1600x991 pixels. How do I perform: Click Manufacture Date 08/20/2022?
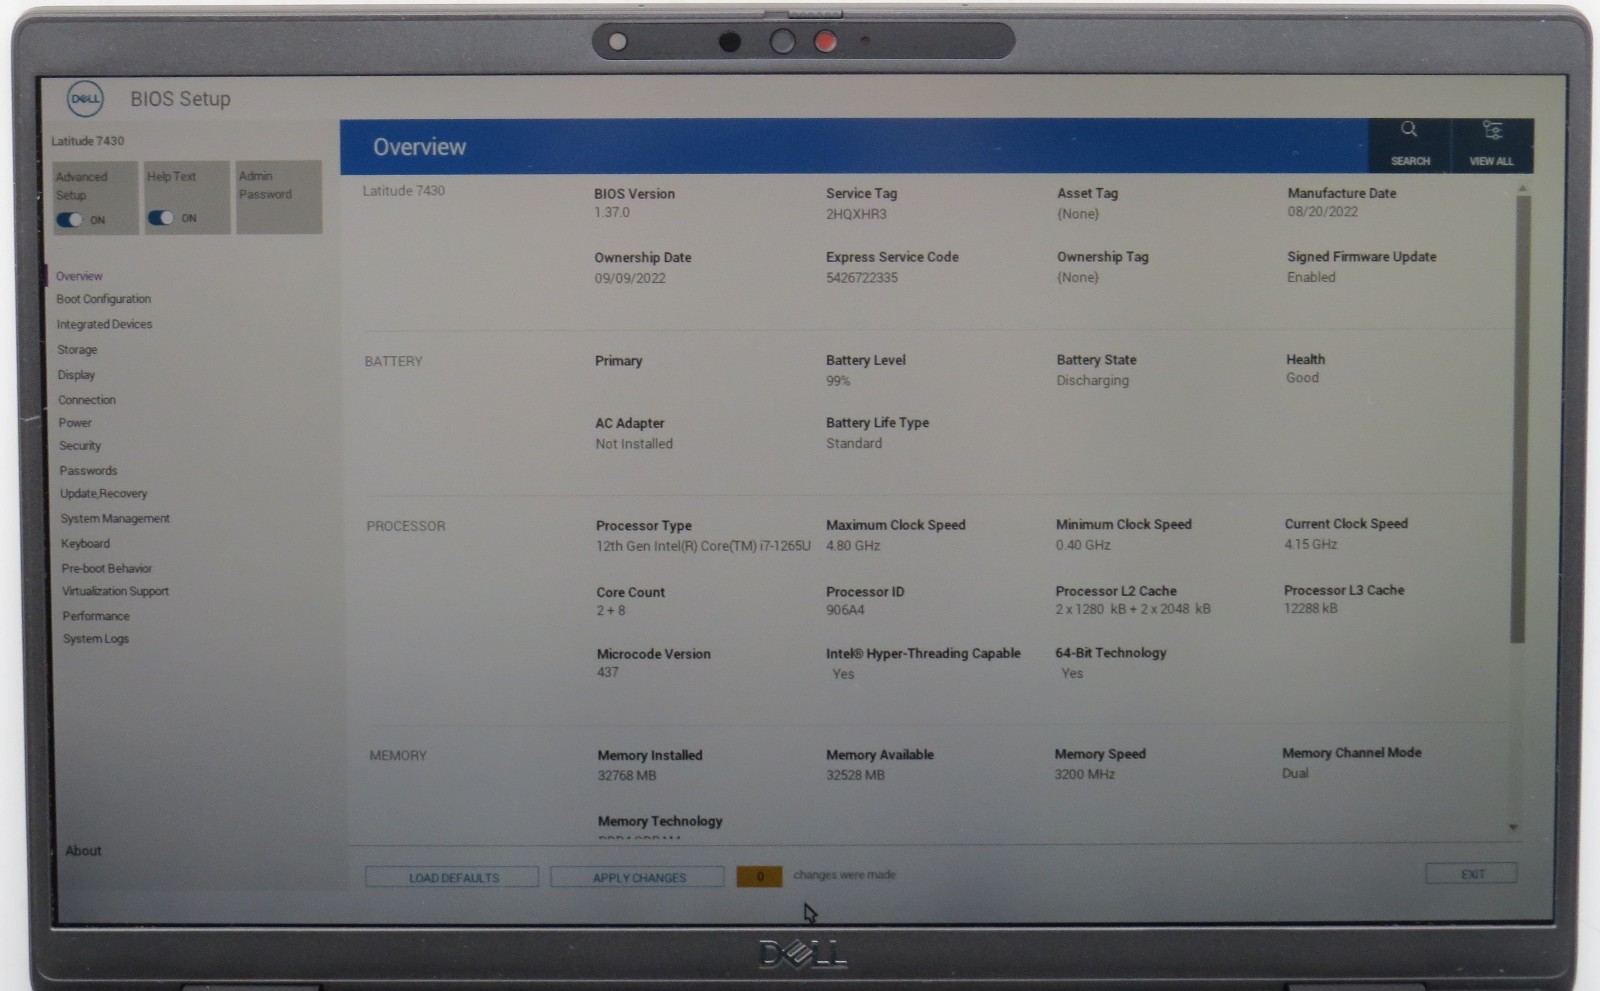click(x=1323, y=212)
